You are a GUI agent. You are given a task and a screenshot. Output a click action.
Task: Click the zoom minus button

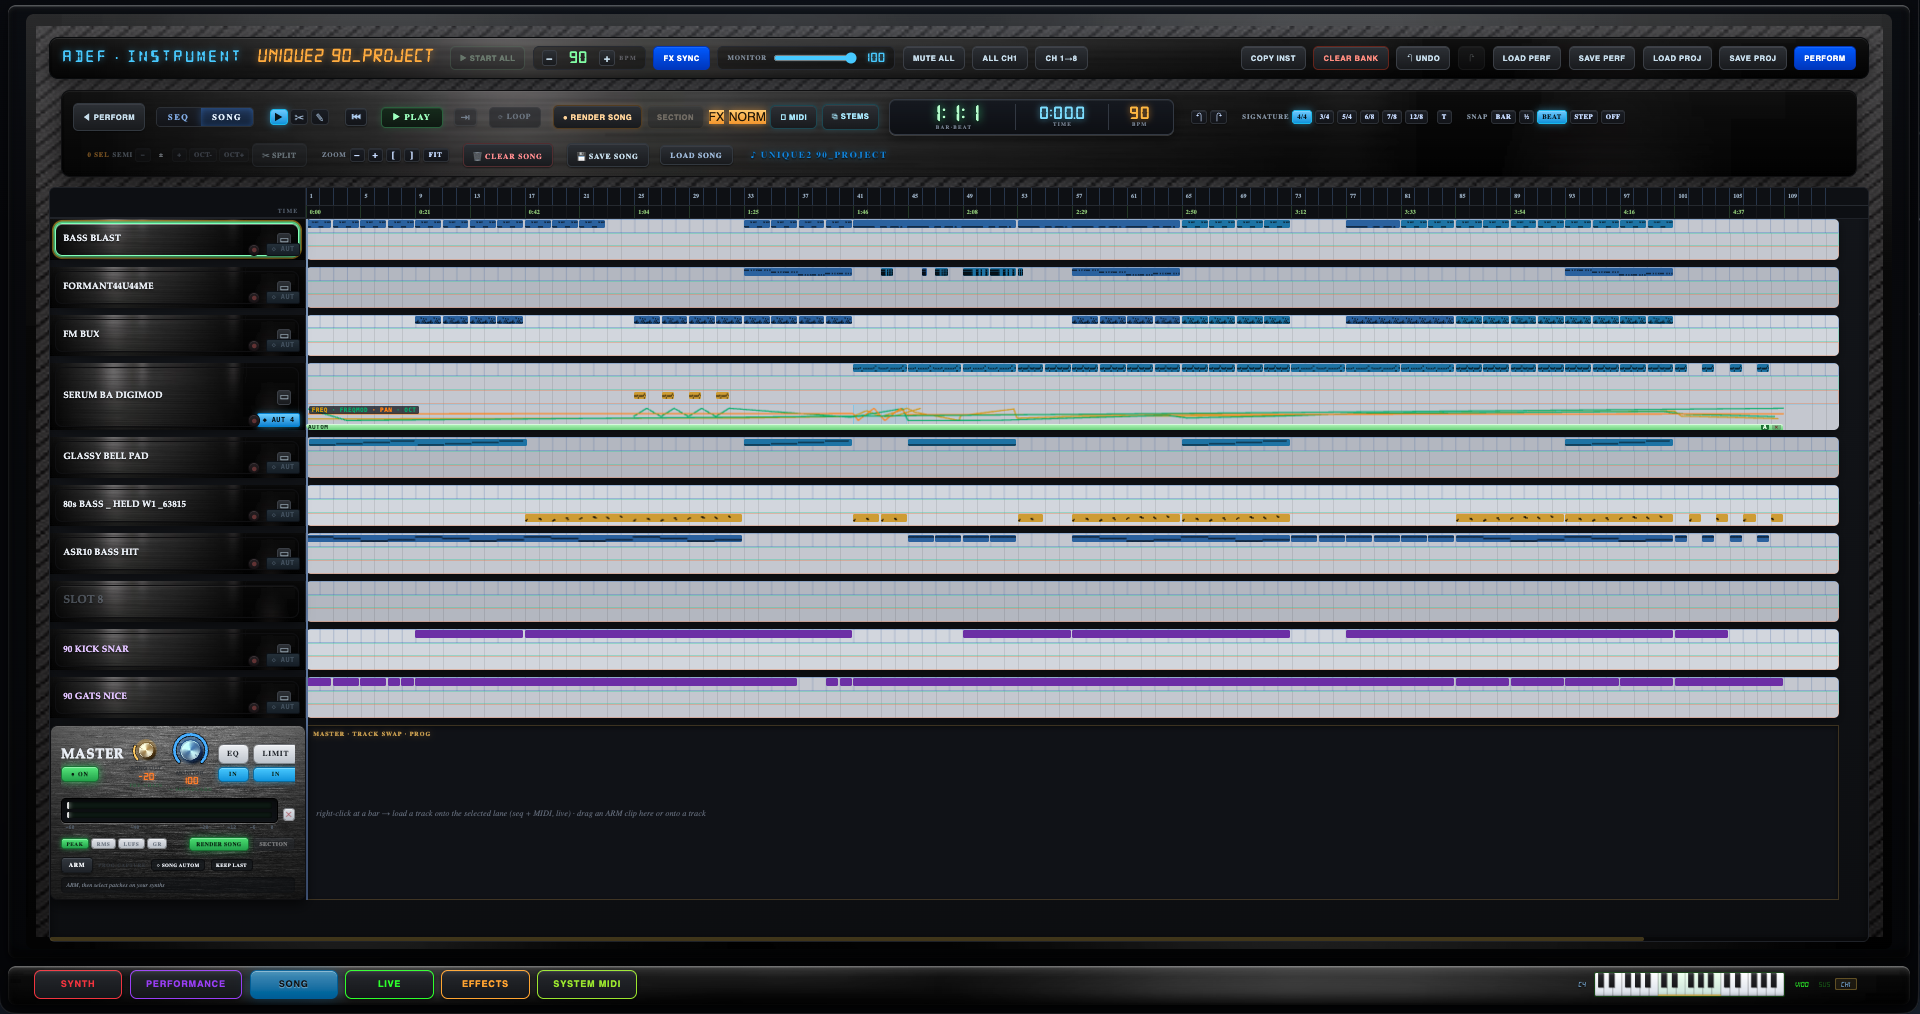pos(357,155)
